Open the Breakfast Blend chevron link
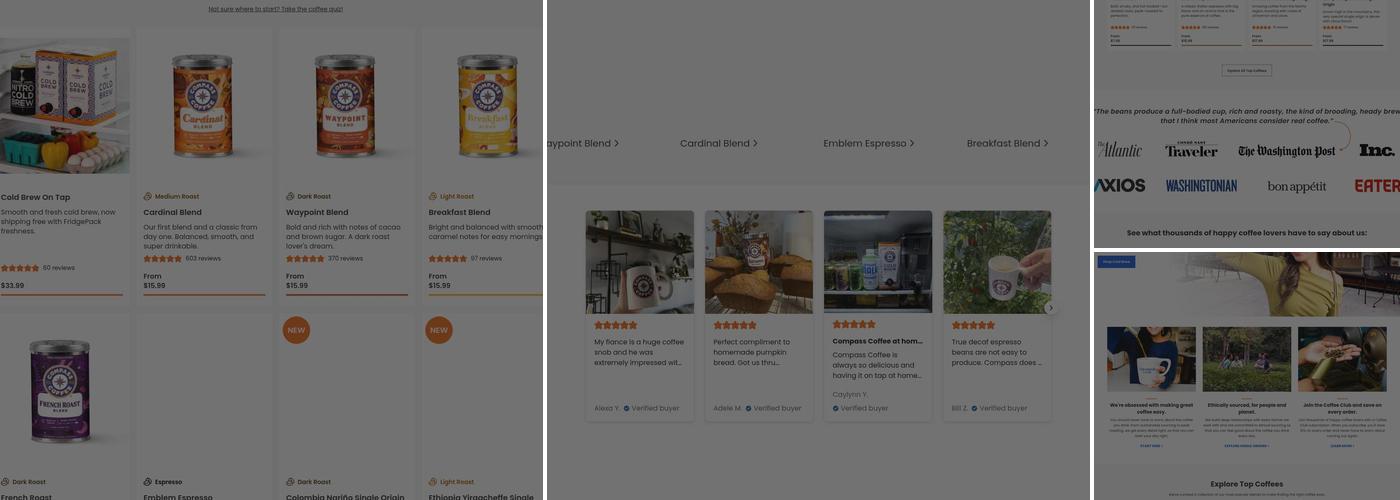 tap(1007, 143)
